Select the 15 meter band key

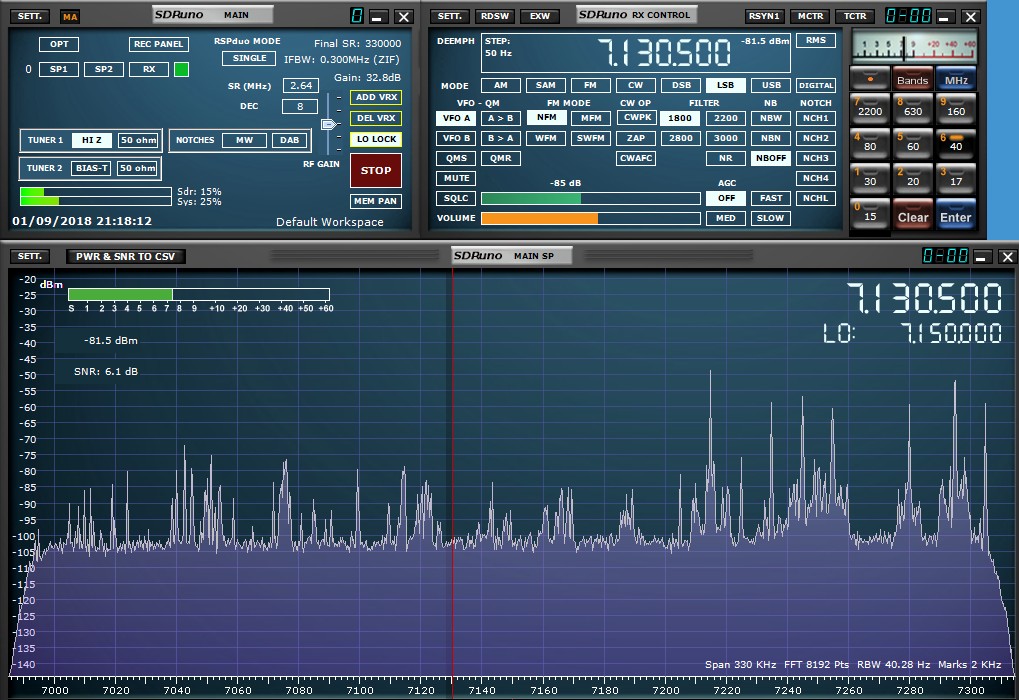pyautogui.click(x=870, y=214)
